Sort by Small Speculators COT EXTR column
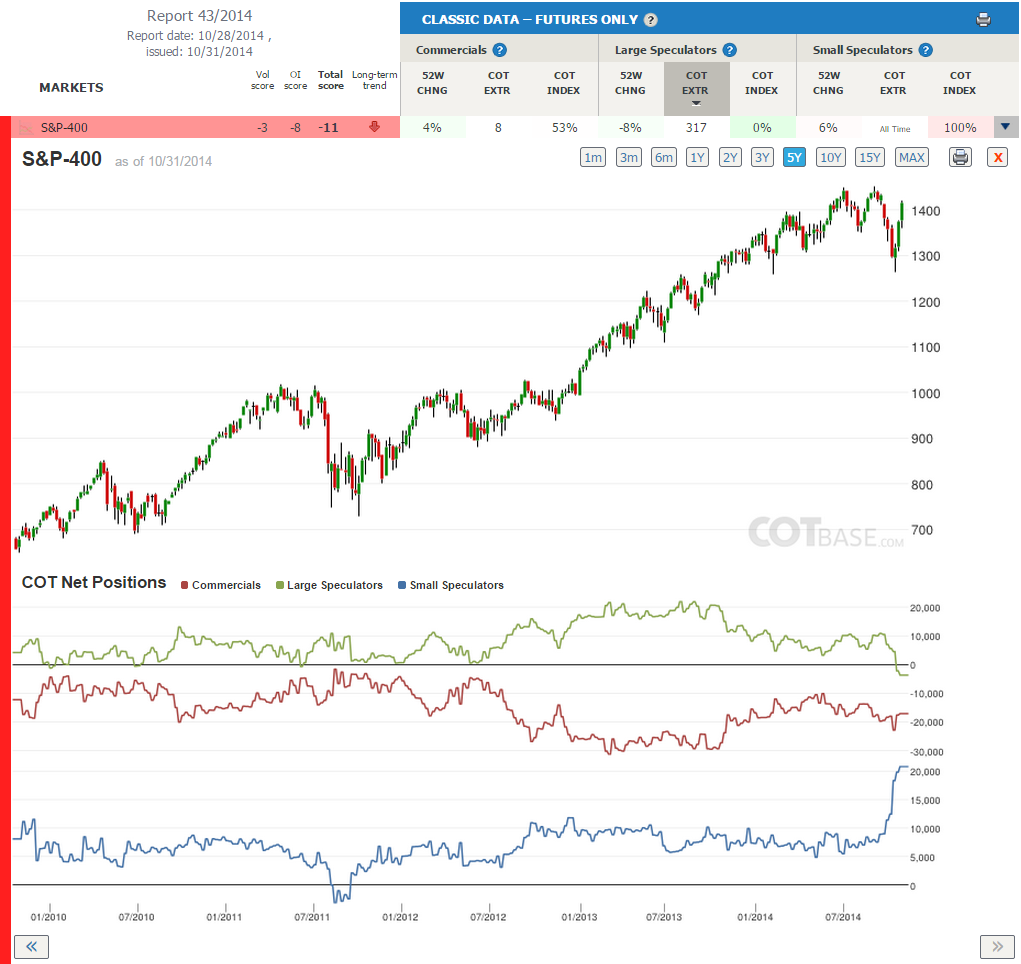1021x964 pixels. click(893, 83)
